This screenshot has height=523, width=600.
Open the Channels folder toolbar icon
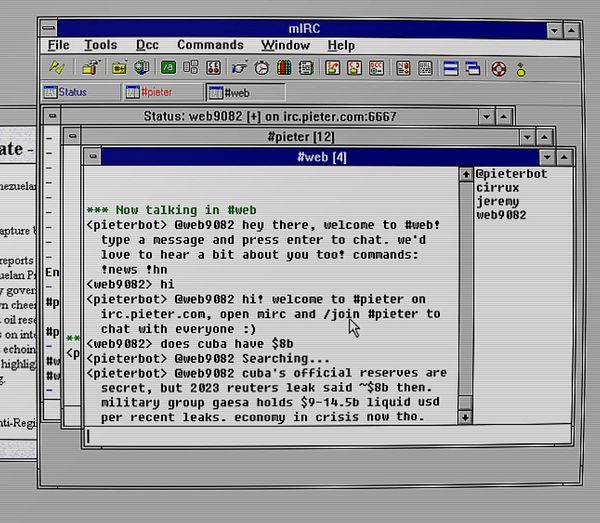pyautogui.click(x=119, y=68)
